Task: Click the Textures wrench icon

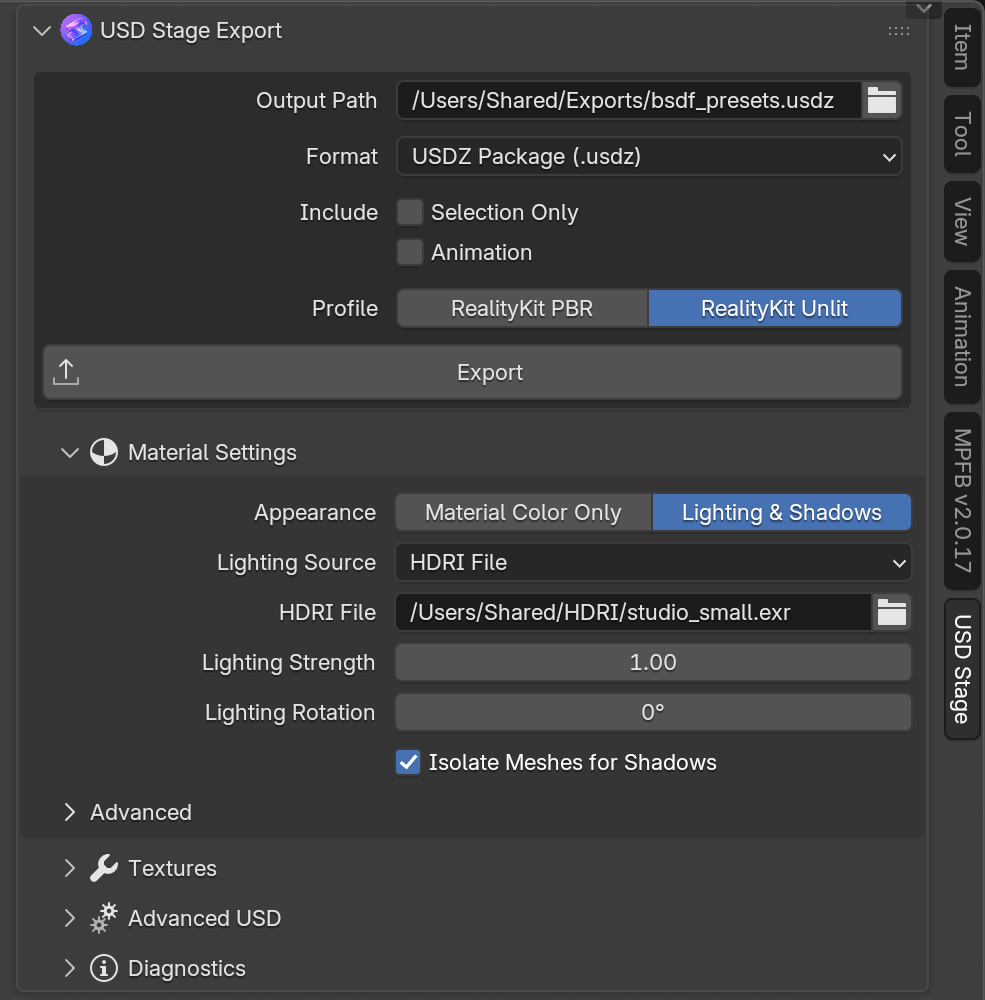Action: click(104, 868)
